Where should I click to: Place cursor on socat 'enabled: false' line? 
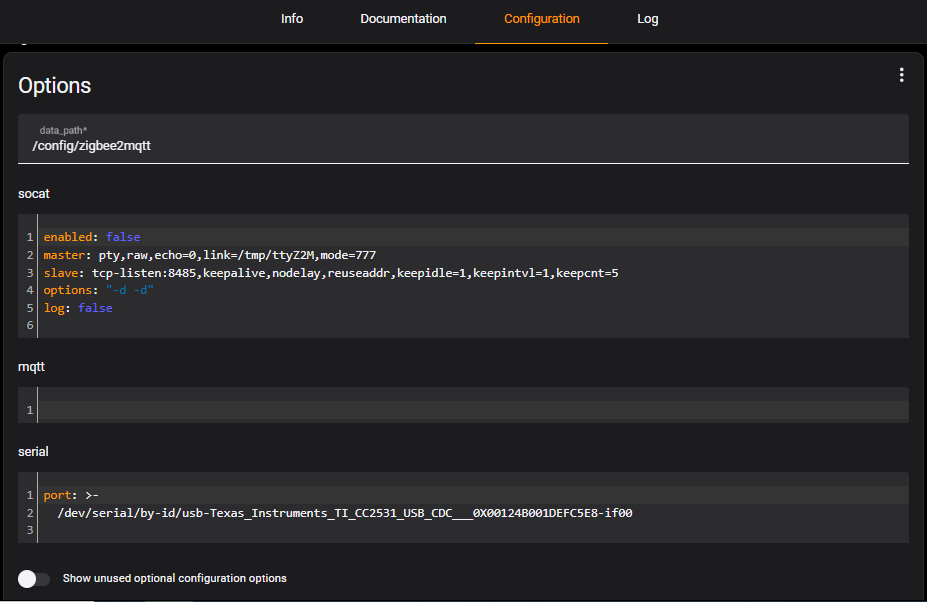92,237
